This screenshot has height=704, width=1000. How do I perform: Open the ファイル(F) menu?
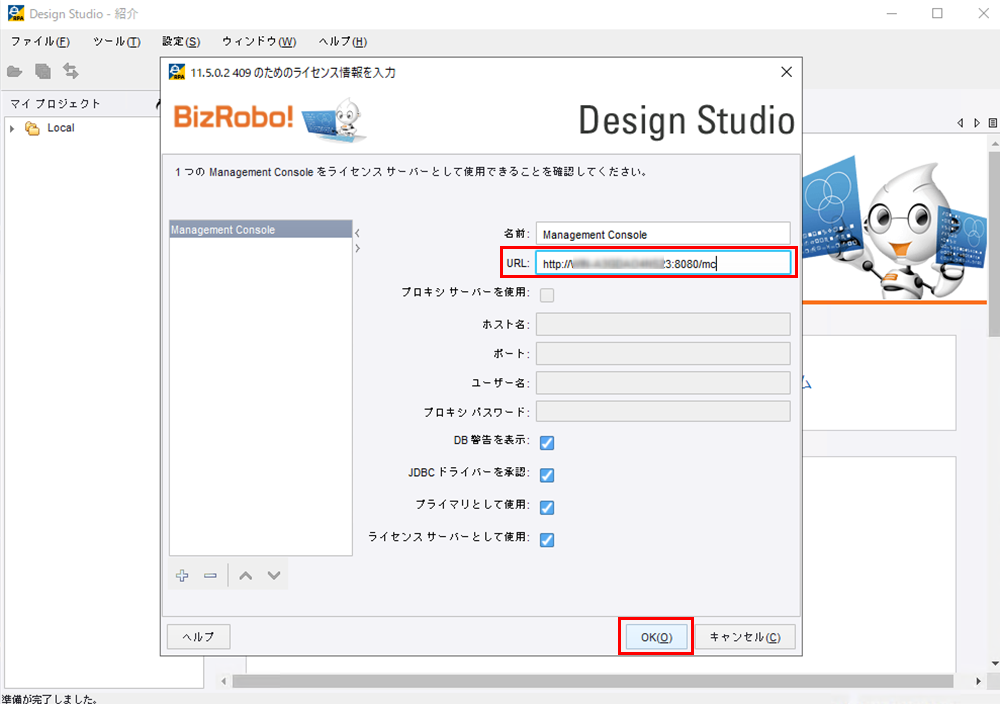pyautogui.click(x=40, y=42)
